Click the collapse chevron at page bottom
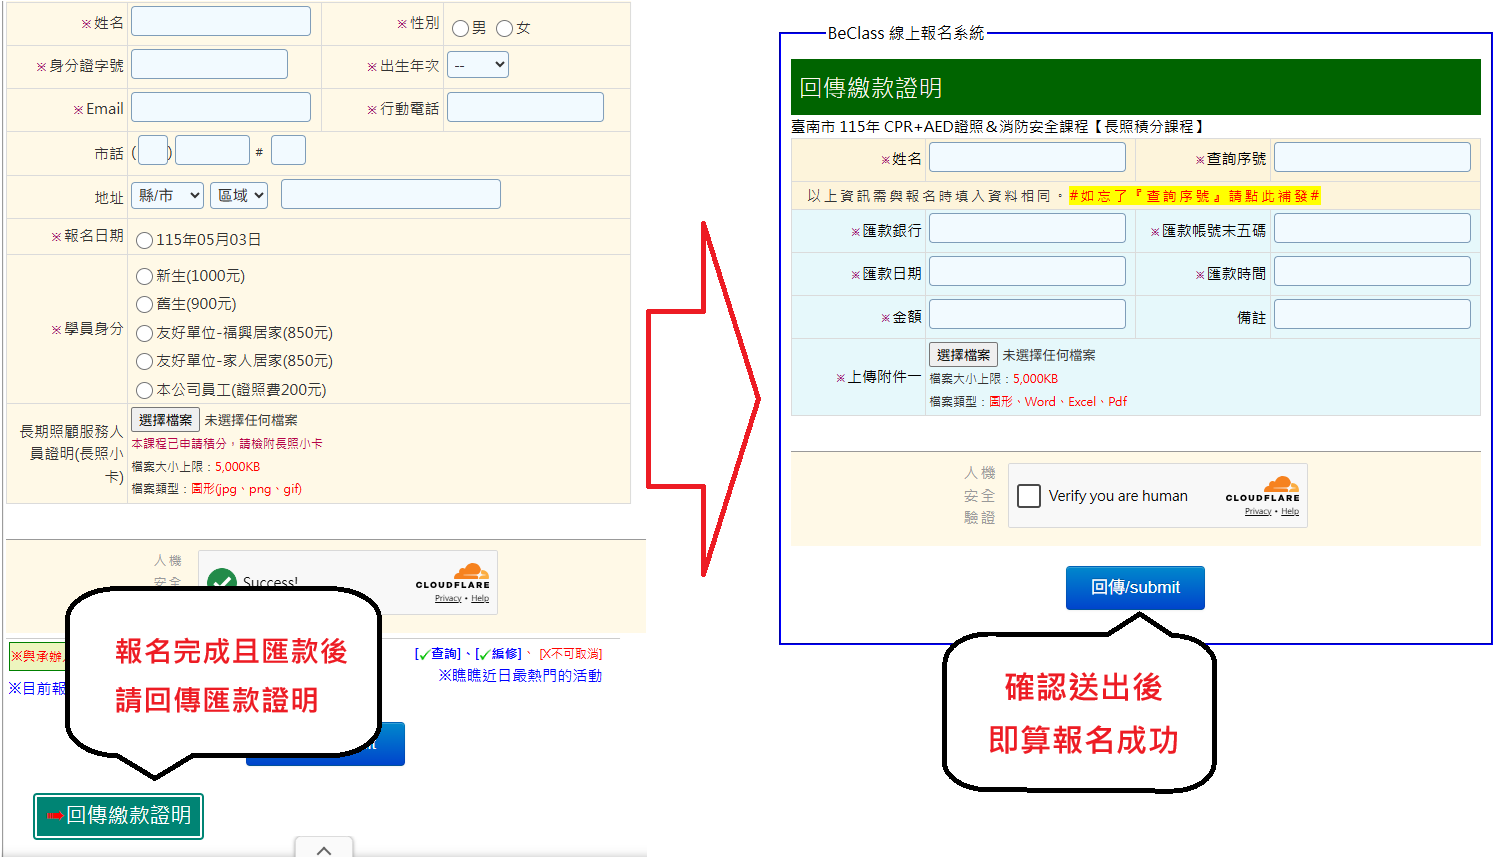The image size is (1494, 857). coord(323,849)
